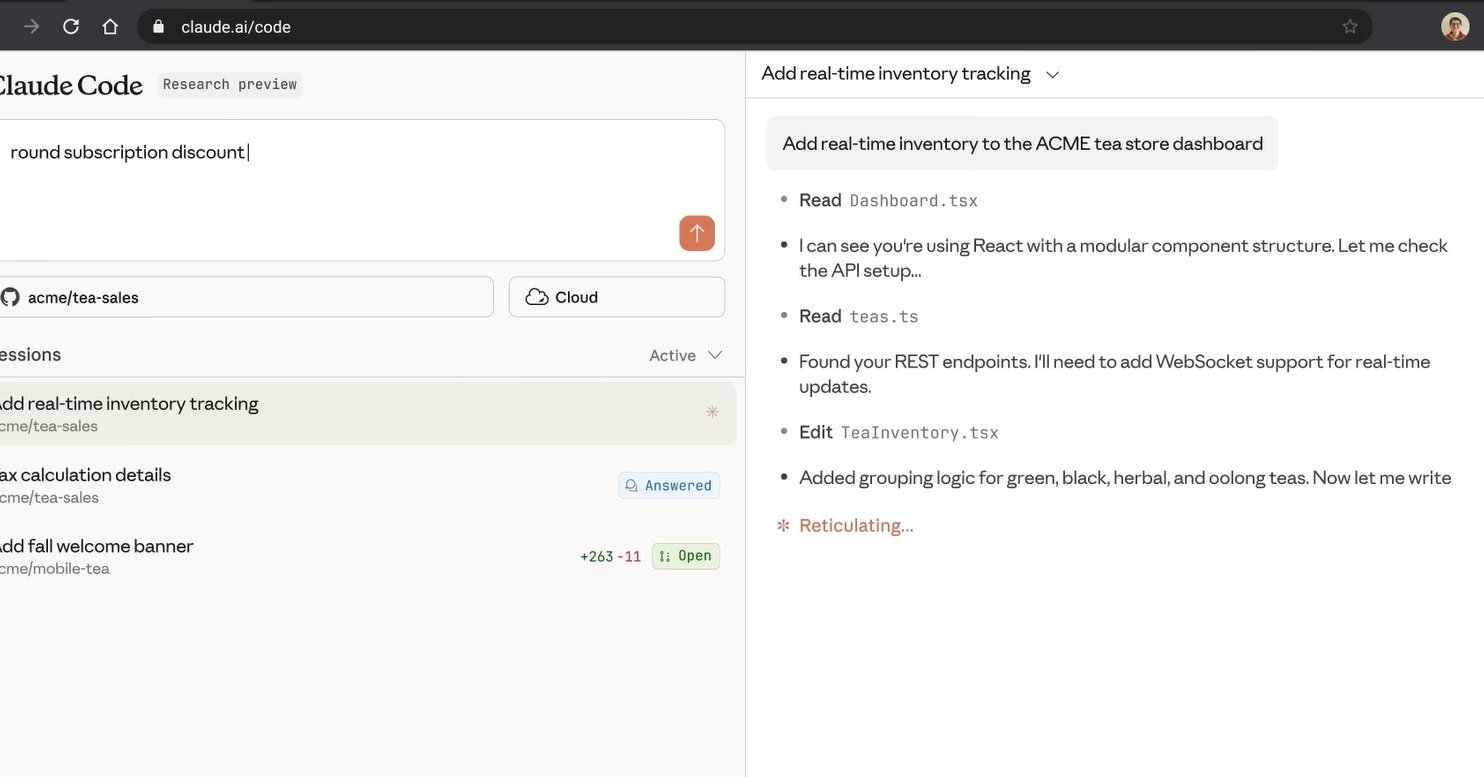Click the message about REST endpoints
Screen dimensions: 1484x777
[x=1114, y=373]
